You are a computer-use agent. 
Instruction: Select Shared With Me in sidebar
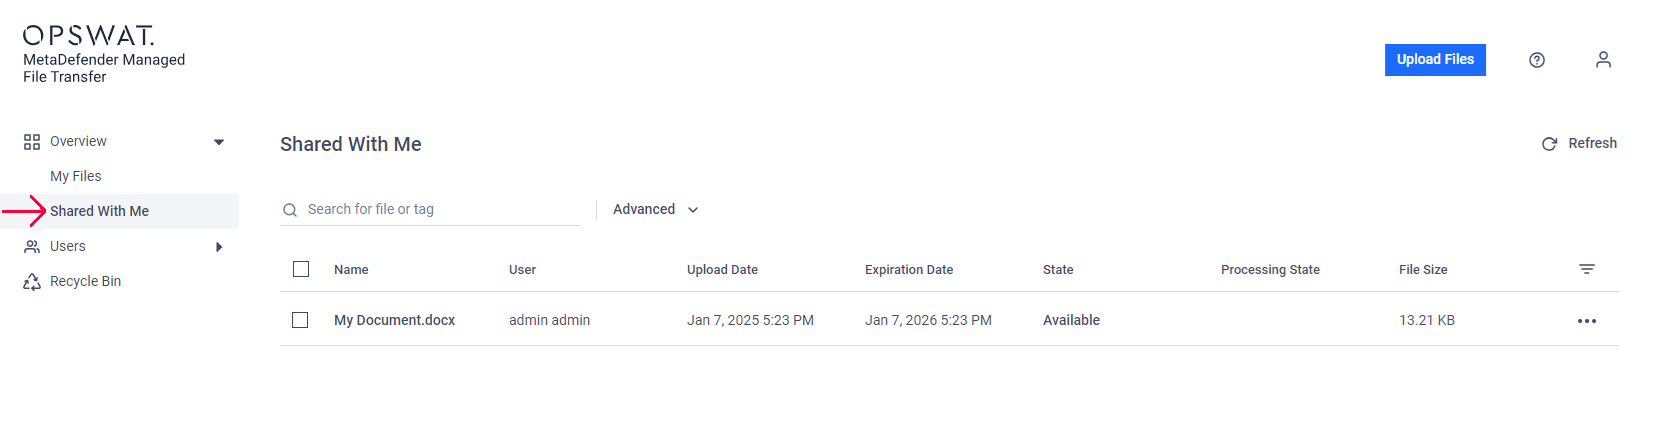[99, 211]
